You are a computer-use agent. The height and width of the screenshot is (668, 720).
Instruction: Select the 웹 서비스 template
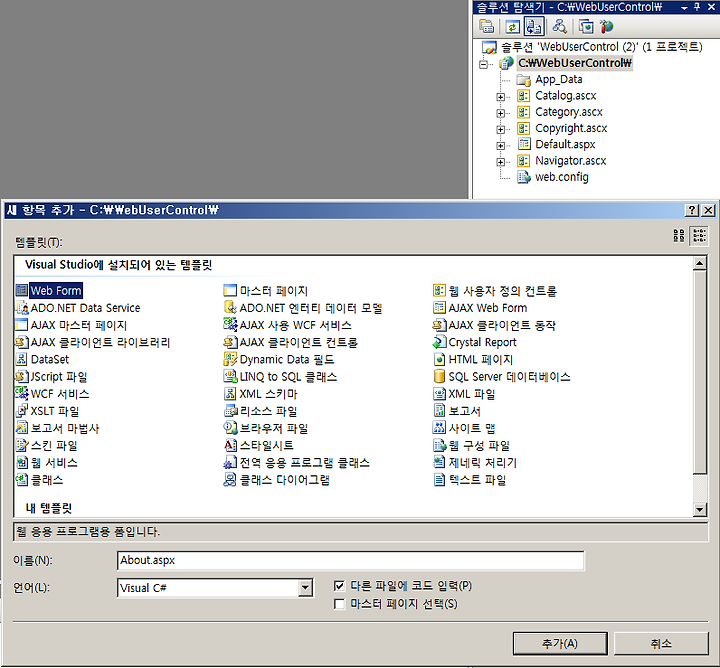point(46,463)
